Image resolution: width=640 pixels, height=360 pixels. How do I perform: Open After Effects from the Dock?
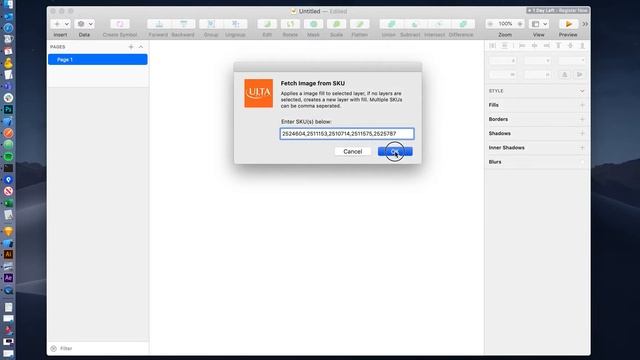tap(8, 278)
